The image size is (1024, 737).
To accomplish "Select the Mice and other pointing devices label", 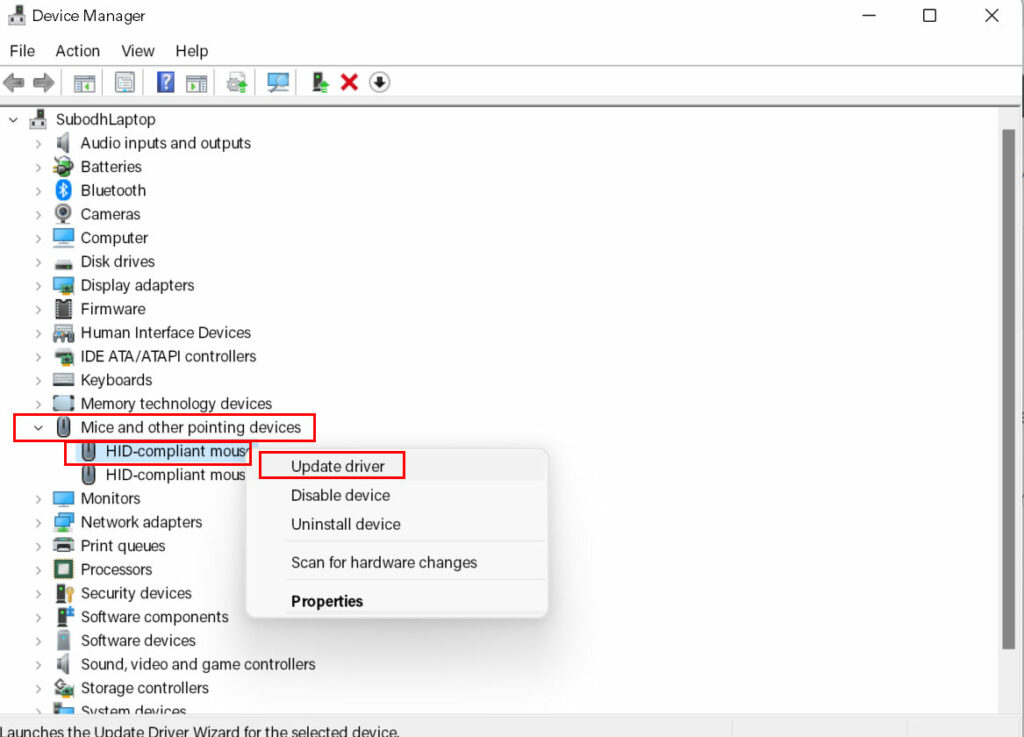I will click(191, 427).
